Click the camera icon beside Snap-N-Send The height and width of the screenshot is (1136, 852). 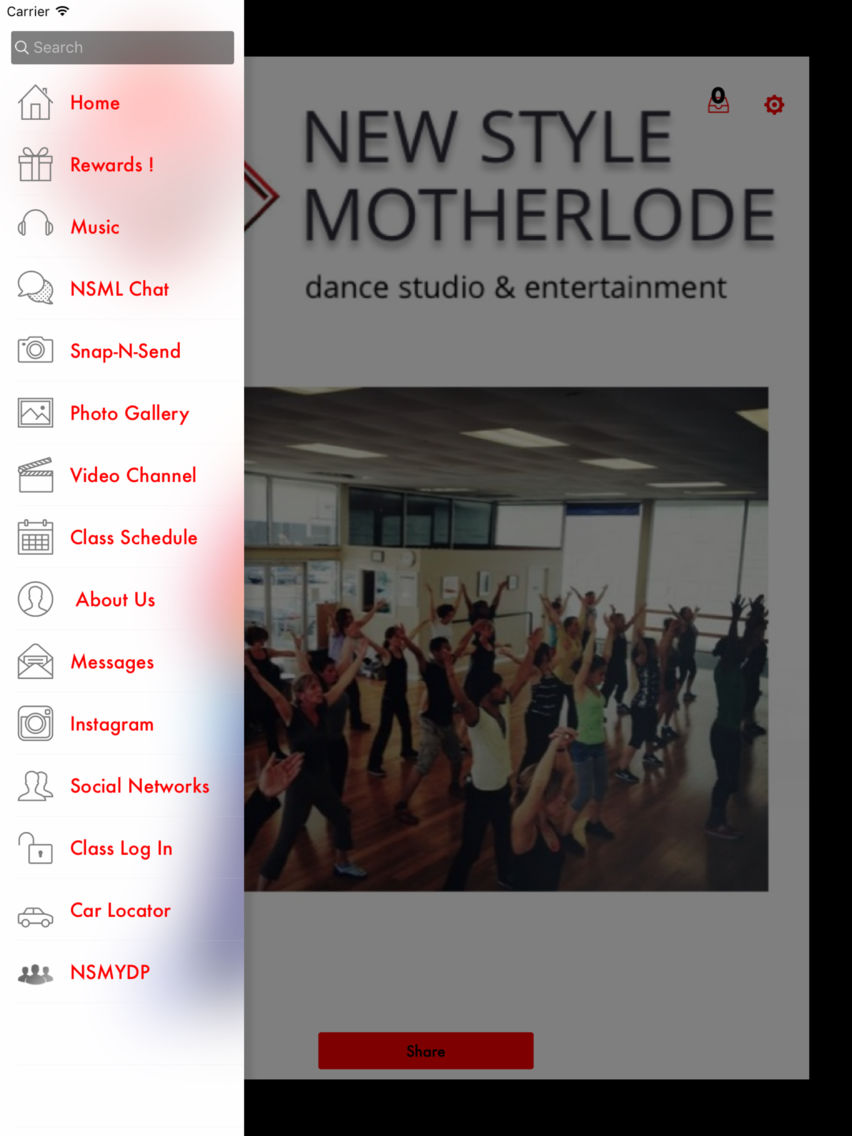(35, 351)
